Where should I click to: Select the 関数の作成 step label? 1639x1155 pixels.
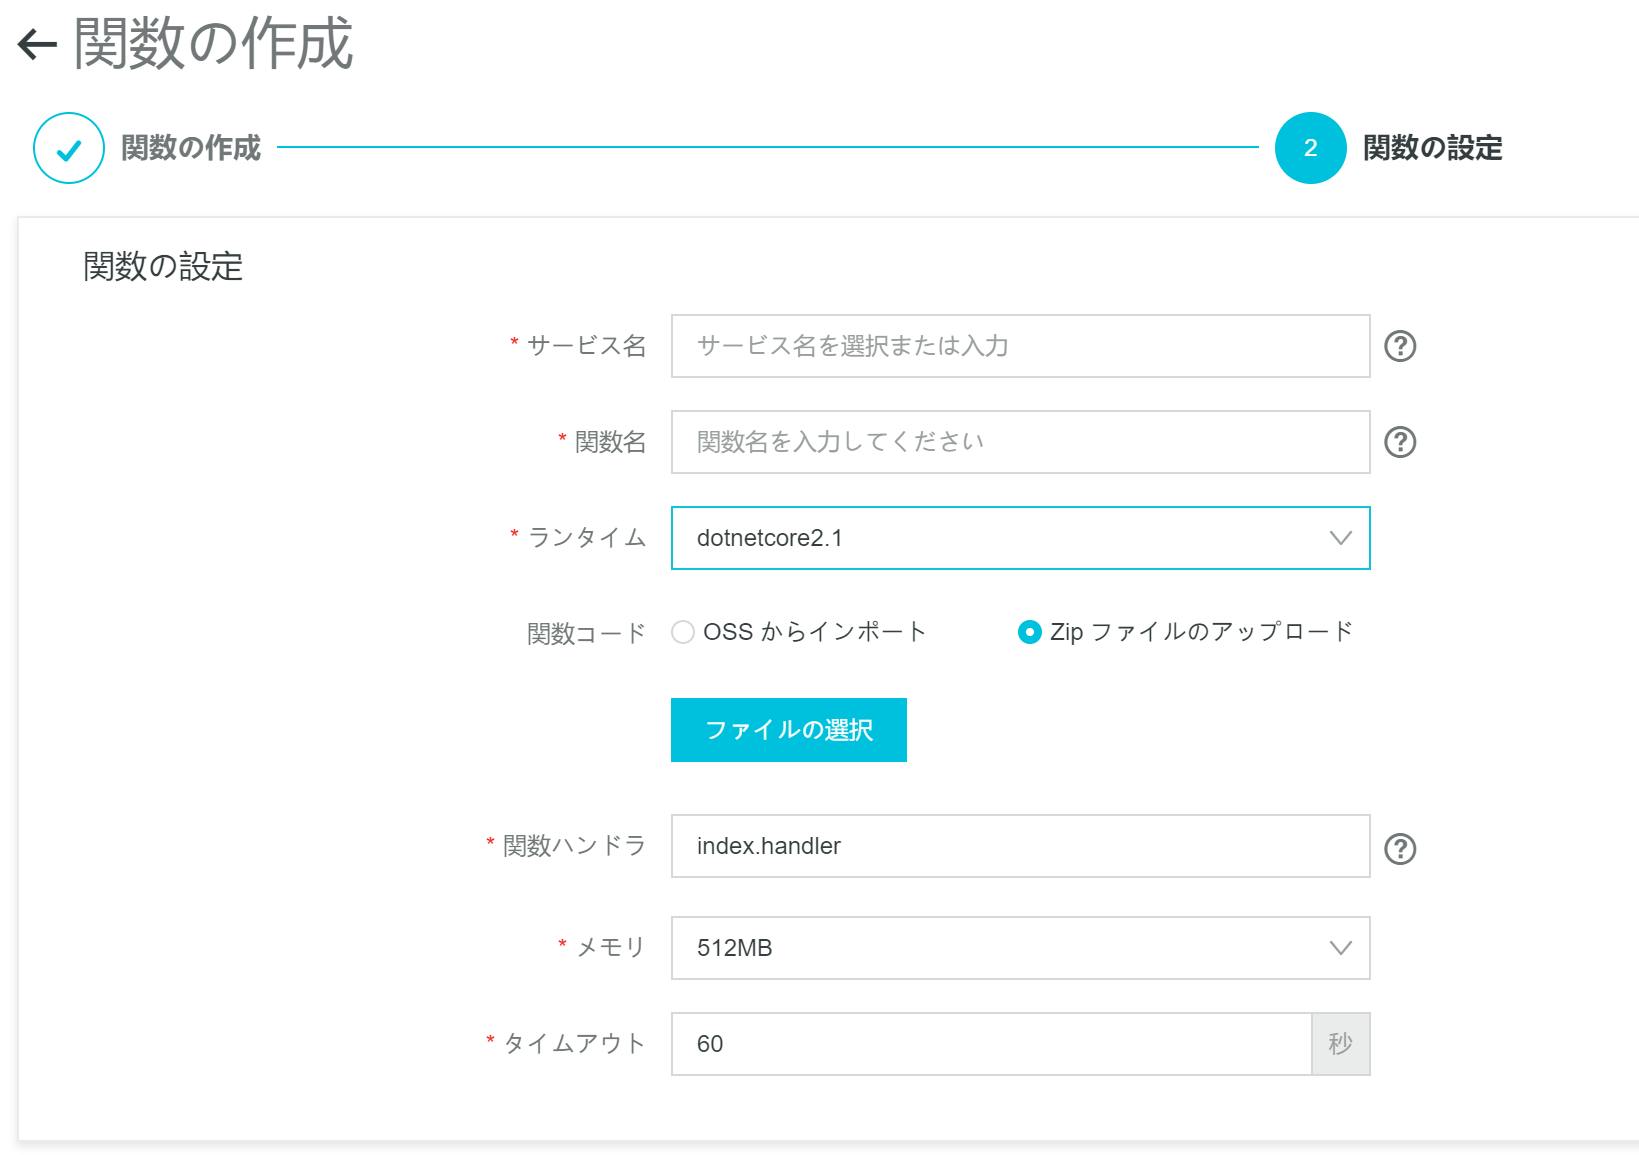click(190, 147)
